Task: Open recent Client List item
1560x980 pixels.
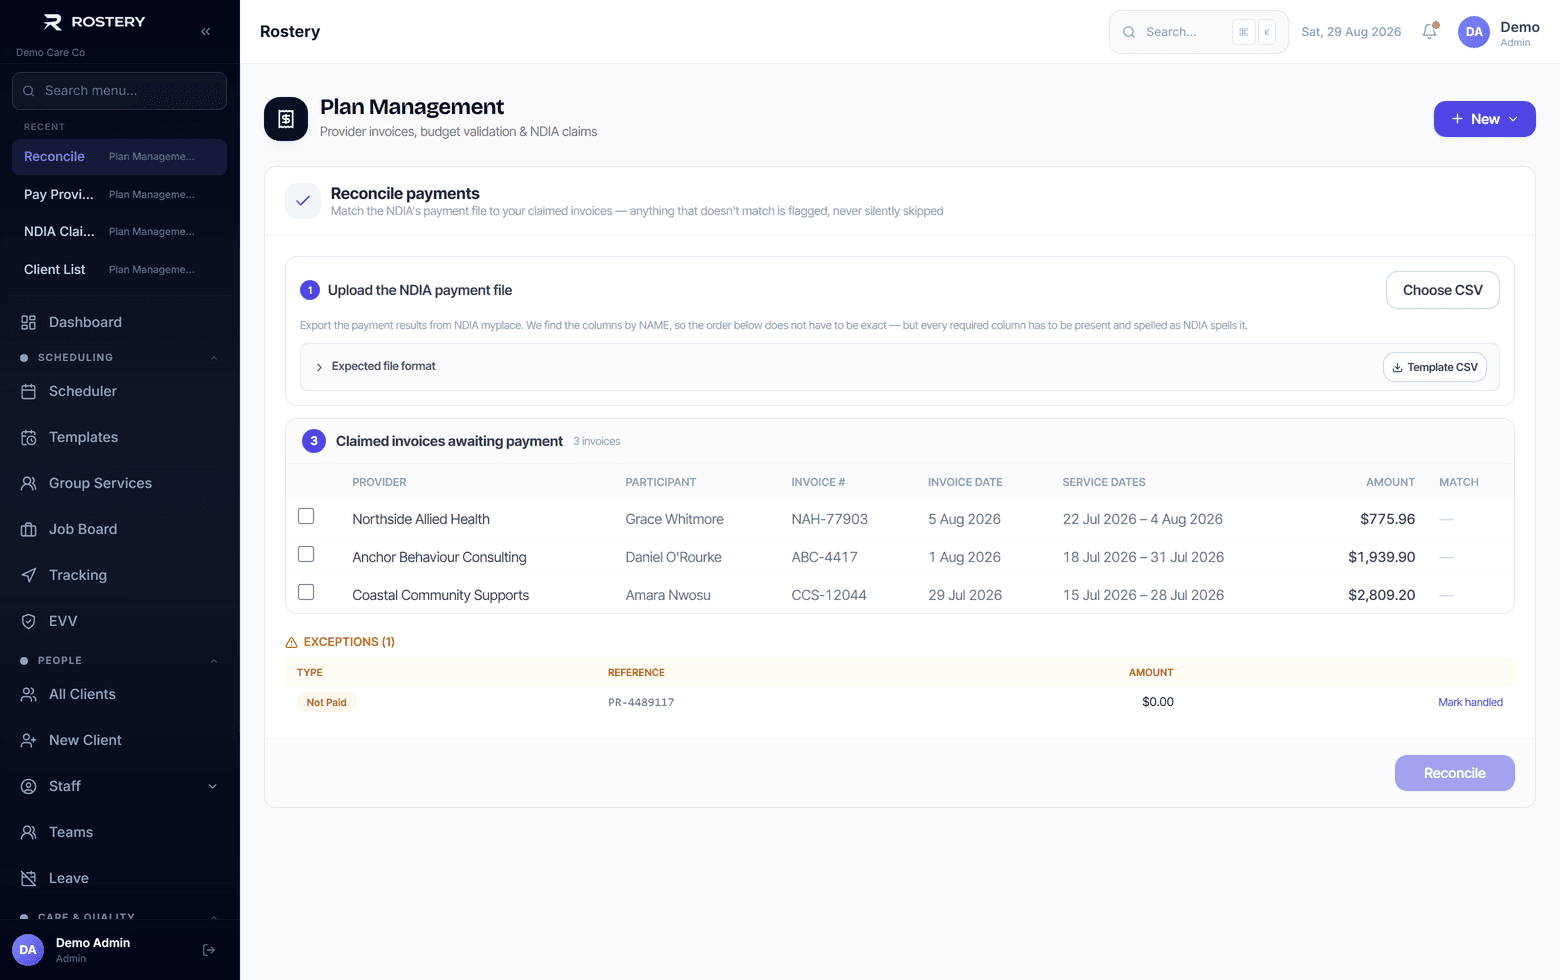Action: coord(120,269)
